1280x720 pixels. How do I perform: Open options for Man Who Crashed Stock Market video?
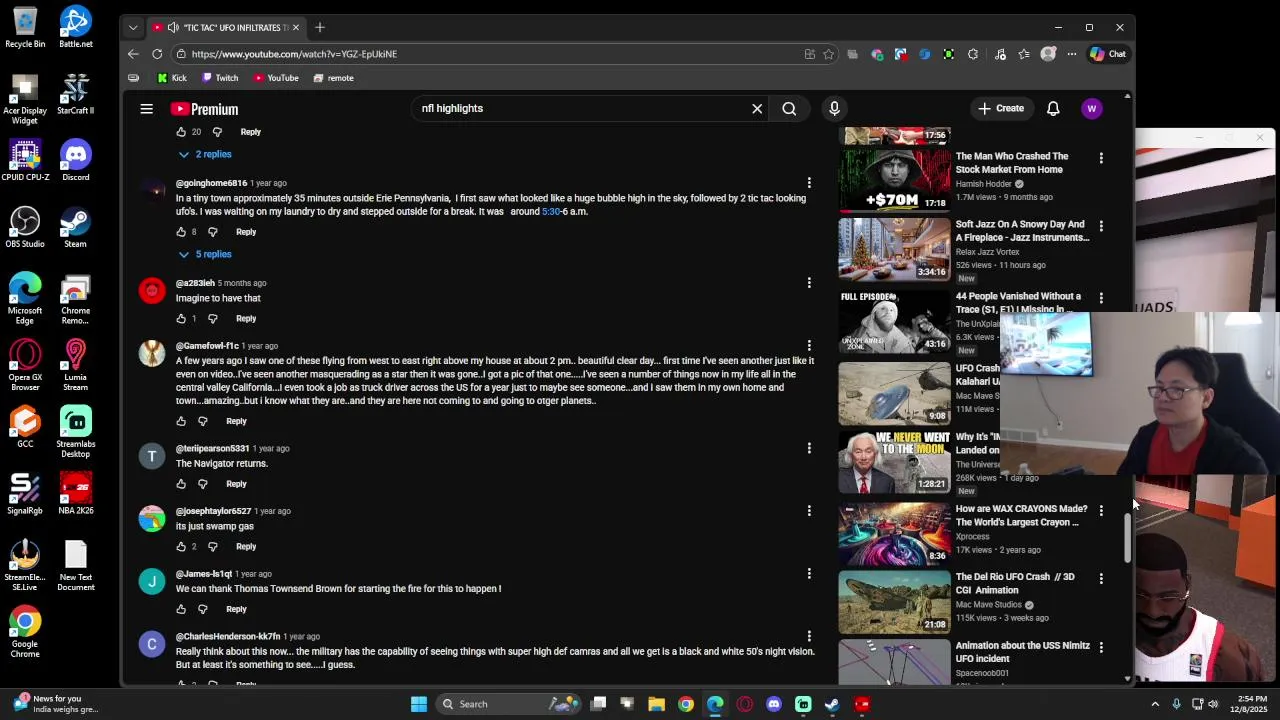pos(1101,158)
